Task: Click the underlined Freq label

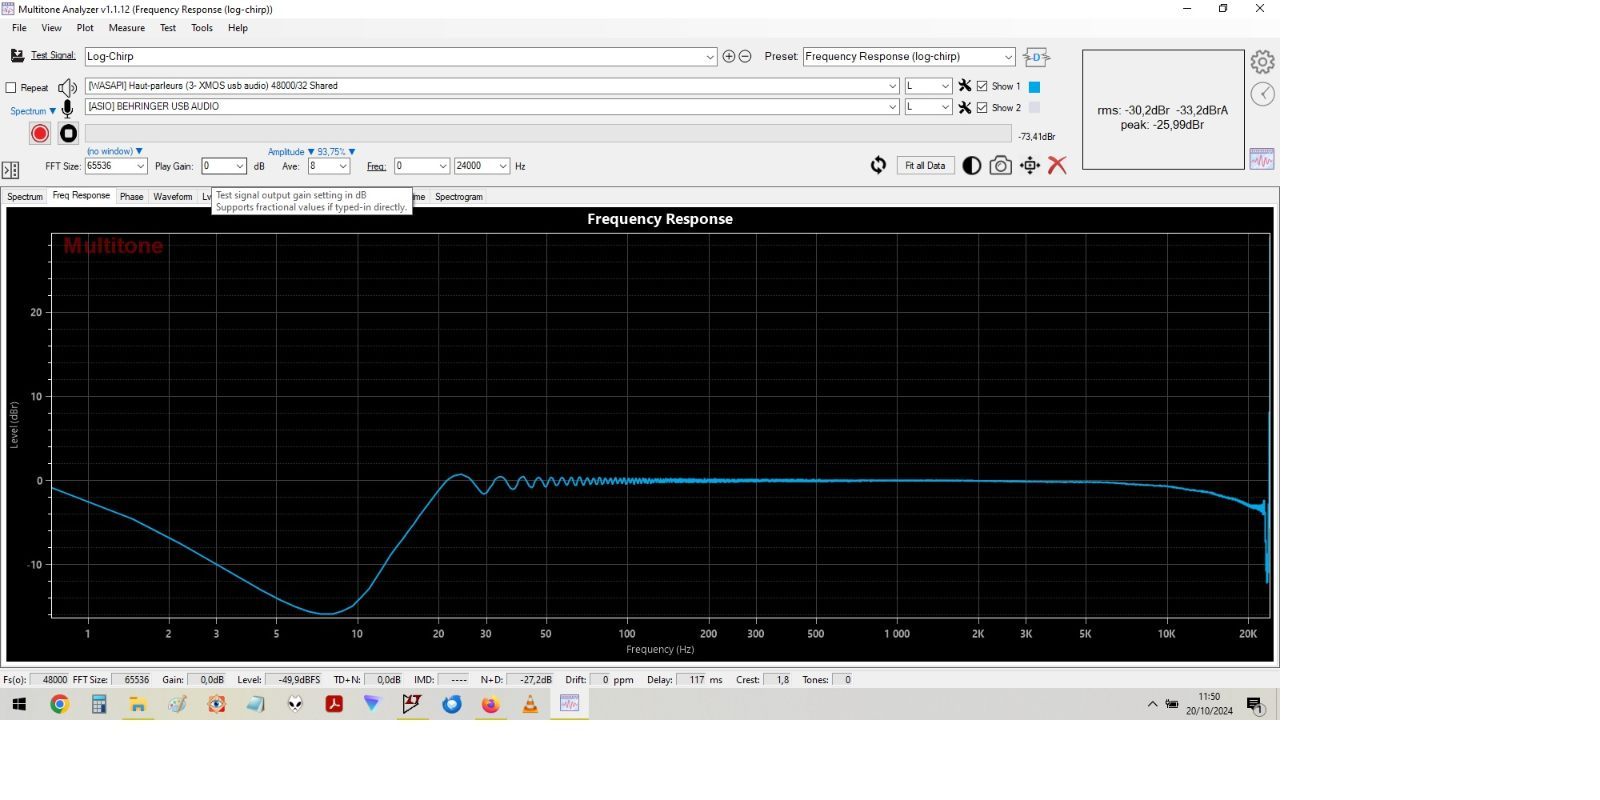Action: pyautogui.click(x=376, y=167)
